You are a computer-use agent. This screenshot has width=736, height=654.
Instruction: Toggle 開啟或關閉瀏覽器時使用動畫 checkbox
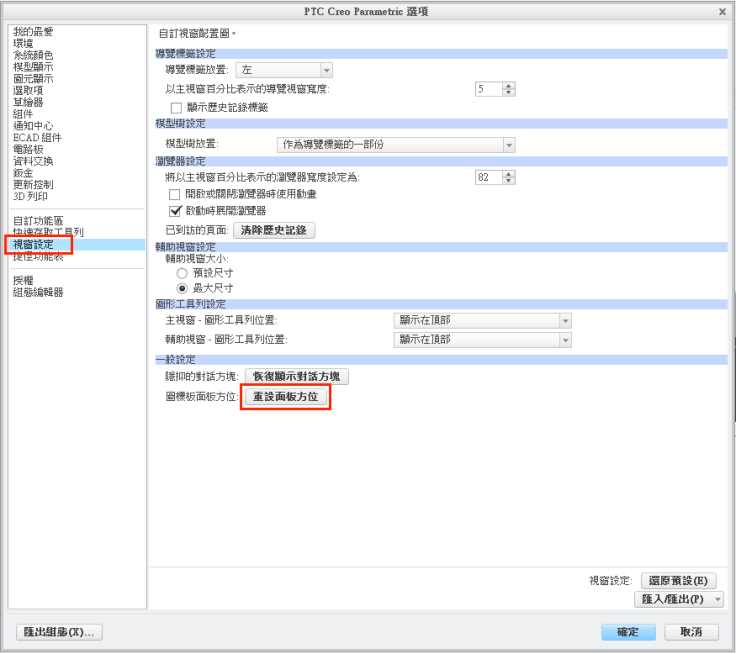click(x=178, y=194)
